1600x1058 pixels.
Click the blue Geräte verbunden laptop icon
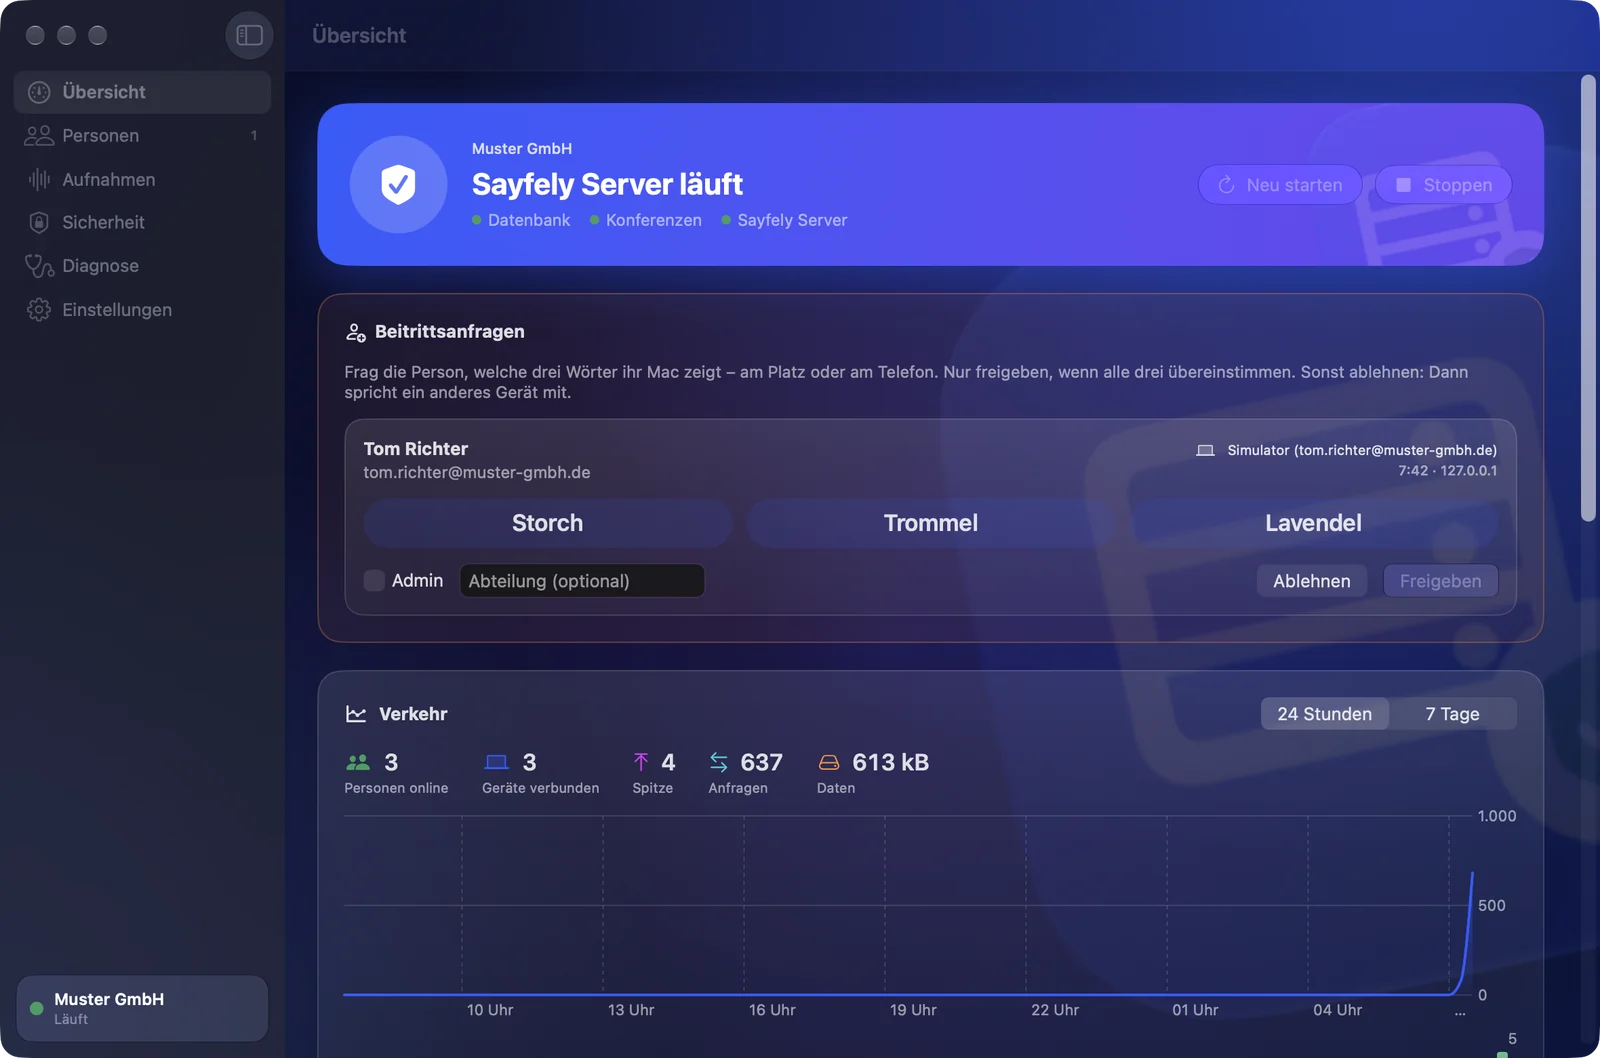[x=496, y=762]
